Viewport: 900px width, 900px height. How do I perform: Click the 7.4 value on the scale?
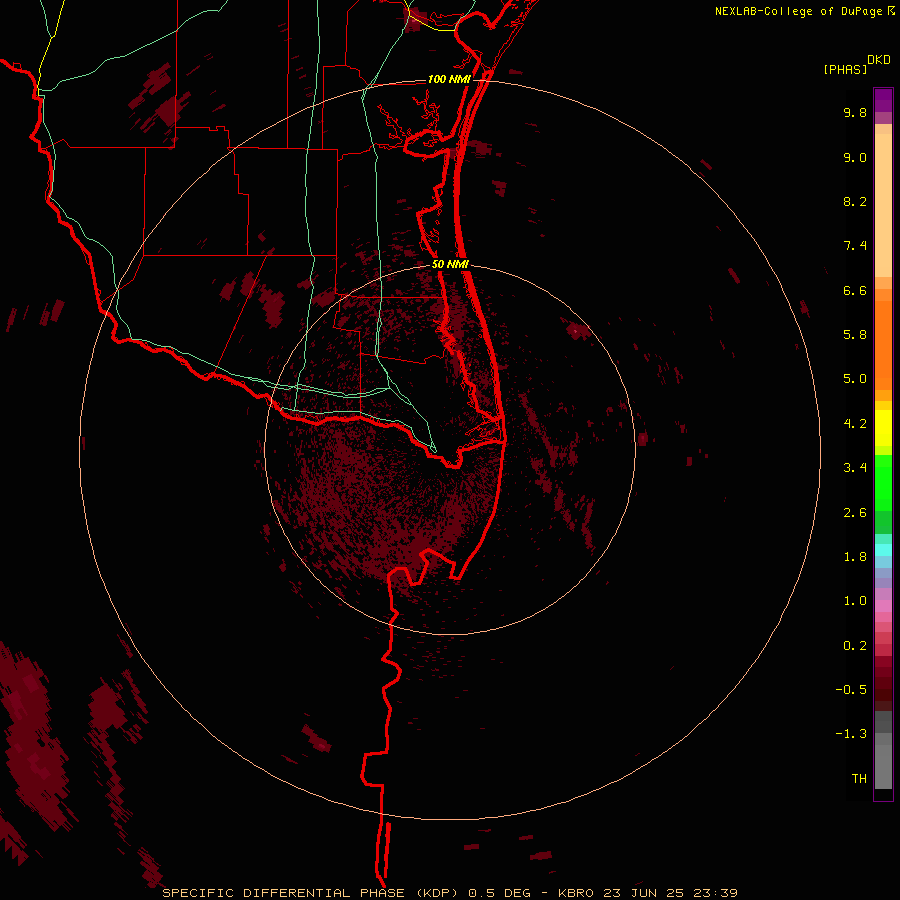tap(855, 246)
